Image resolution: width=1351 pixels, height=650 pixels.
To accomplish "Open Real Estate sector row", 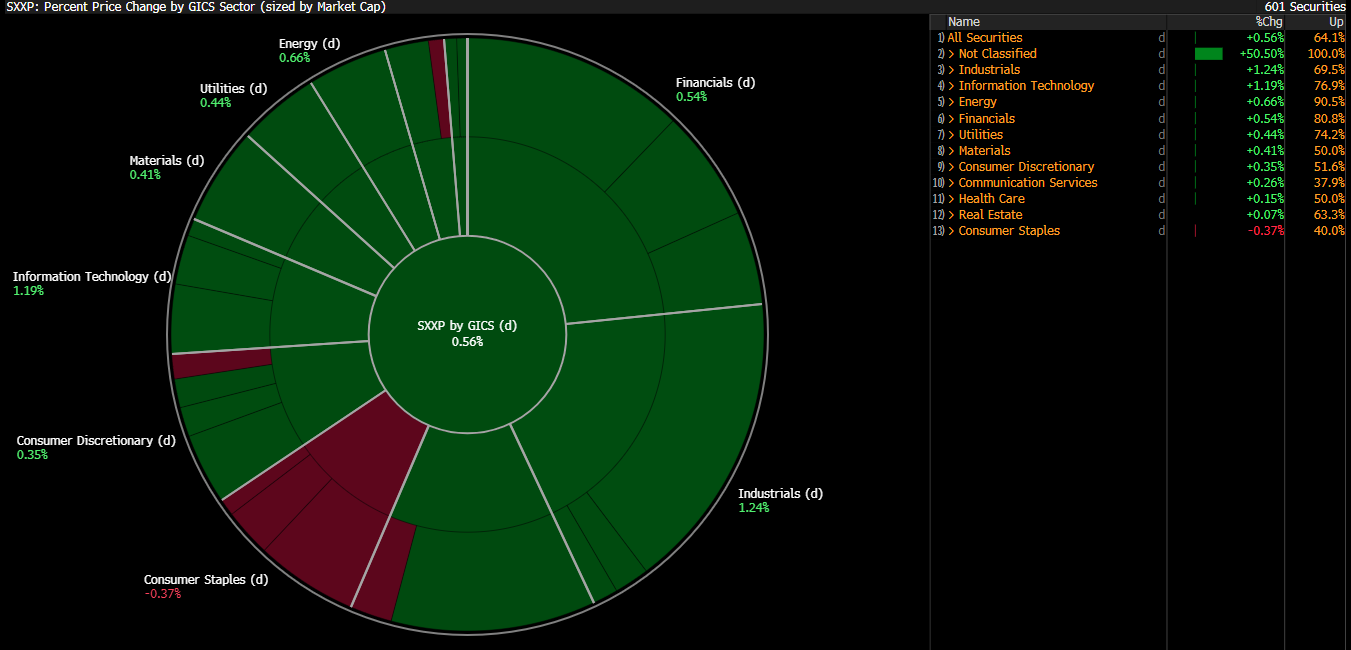I will (x=990, y=215).
